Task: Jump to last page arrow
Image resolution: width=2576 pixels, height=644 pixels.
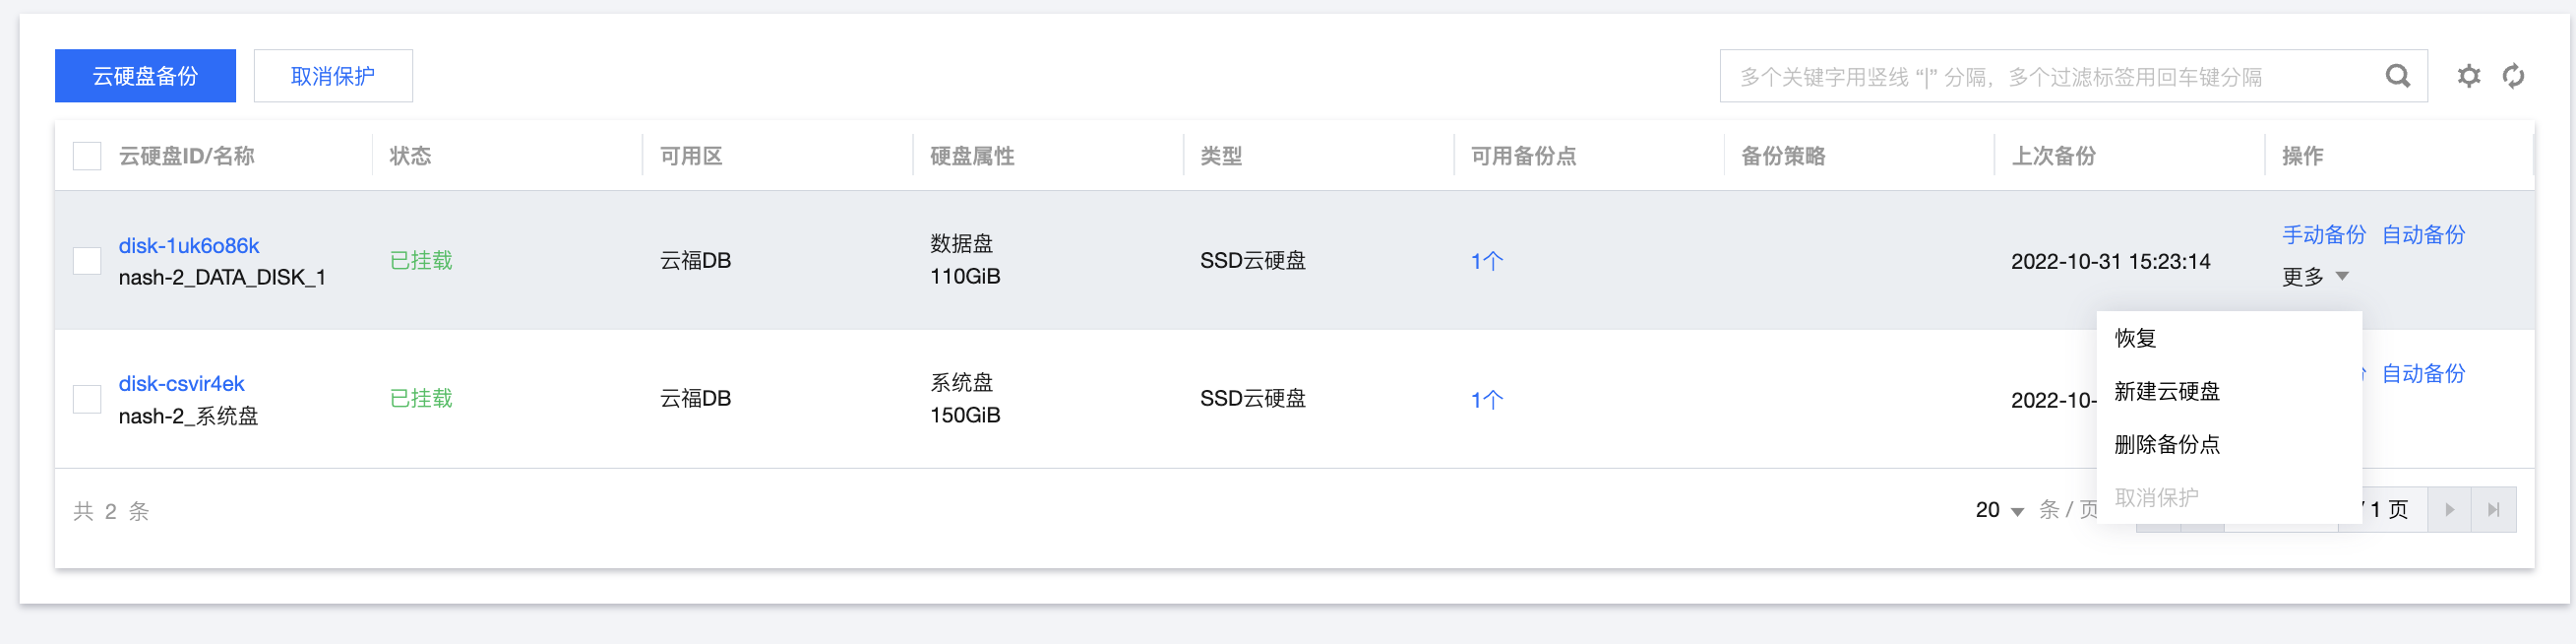Action: [x=2493, y=510]
